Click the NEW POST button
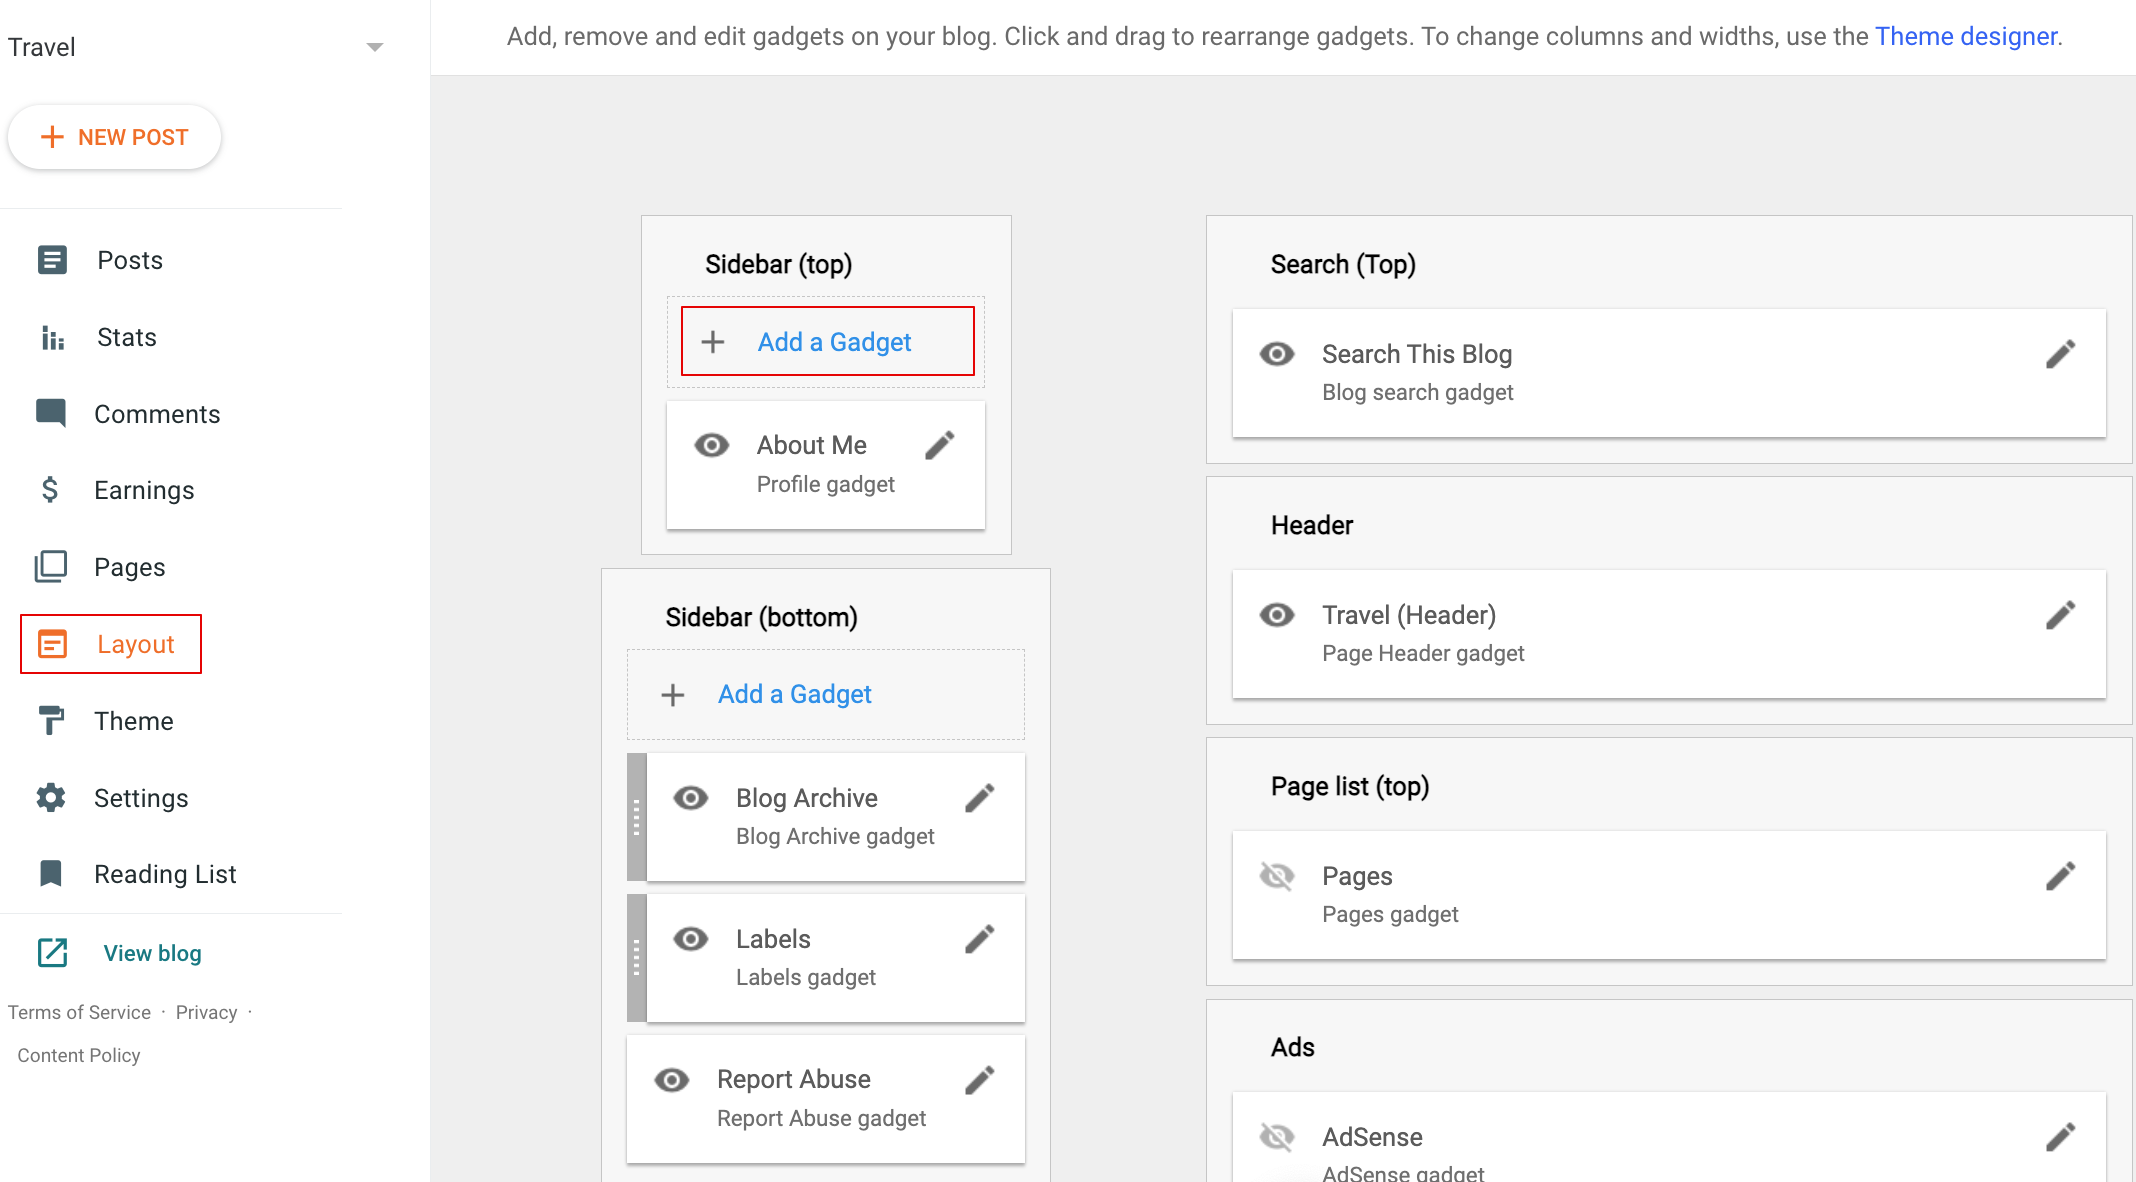This screenshot has height=1182, width=2136. coord(114,137)
